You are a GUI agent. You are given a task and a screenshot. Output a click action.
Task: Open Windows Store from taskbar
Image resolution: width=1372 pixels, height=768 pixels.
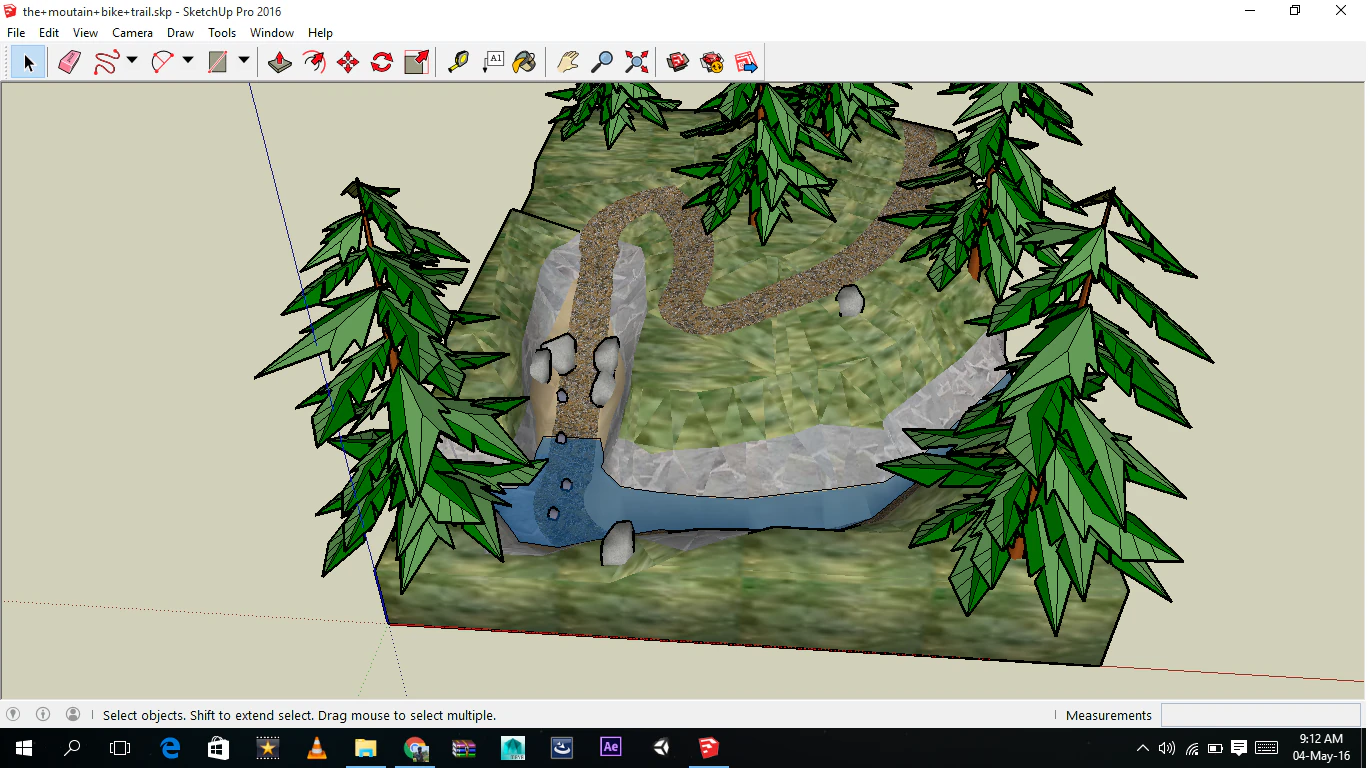(x=219, y=747)
